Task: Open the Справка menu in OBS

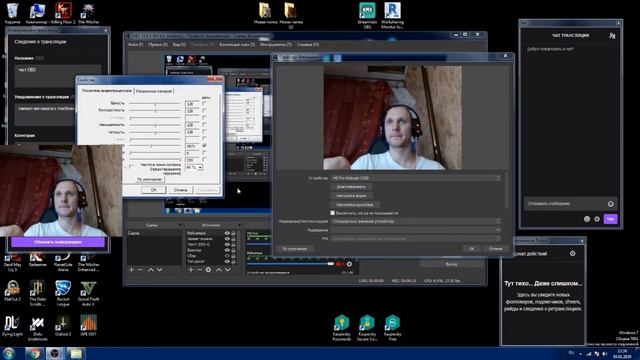Action: [308, 44]
